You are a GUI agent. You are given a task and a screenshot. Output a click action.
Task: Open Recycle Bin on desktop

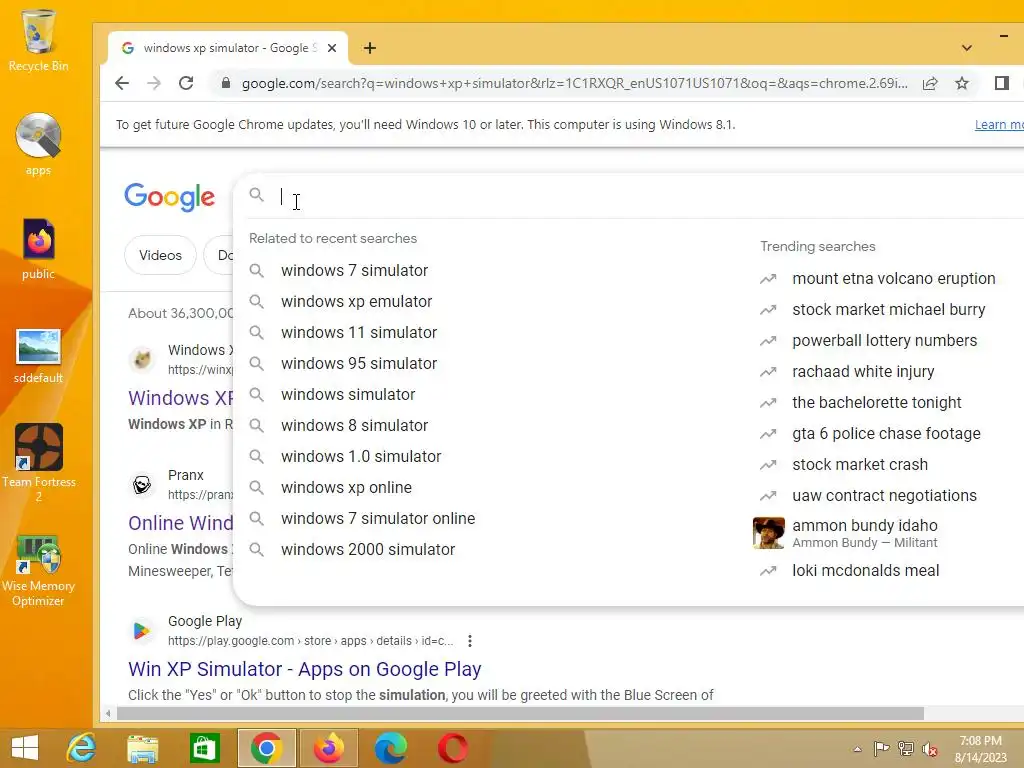(x=39, y=40)
